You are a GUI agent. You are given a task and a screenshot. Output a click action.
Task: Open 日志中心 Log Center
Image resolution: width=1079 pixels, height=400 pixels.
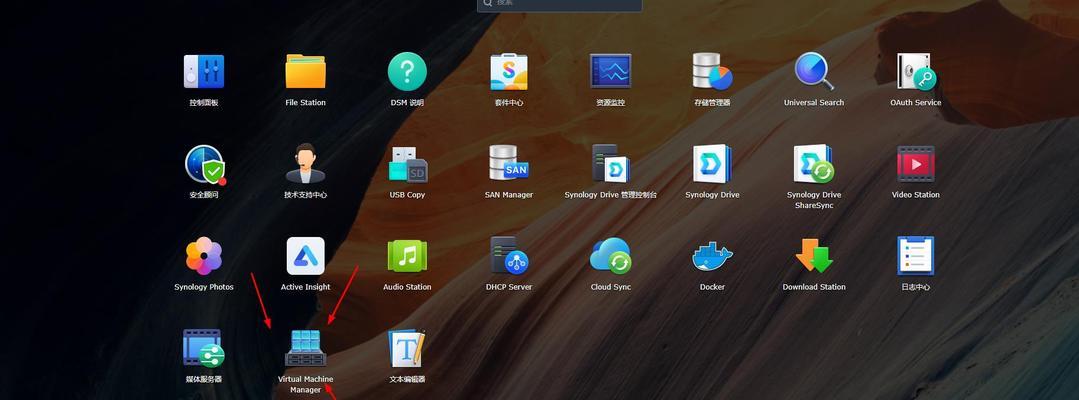point(916,256)
